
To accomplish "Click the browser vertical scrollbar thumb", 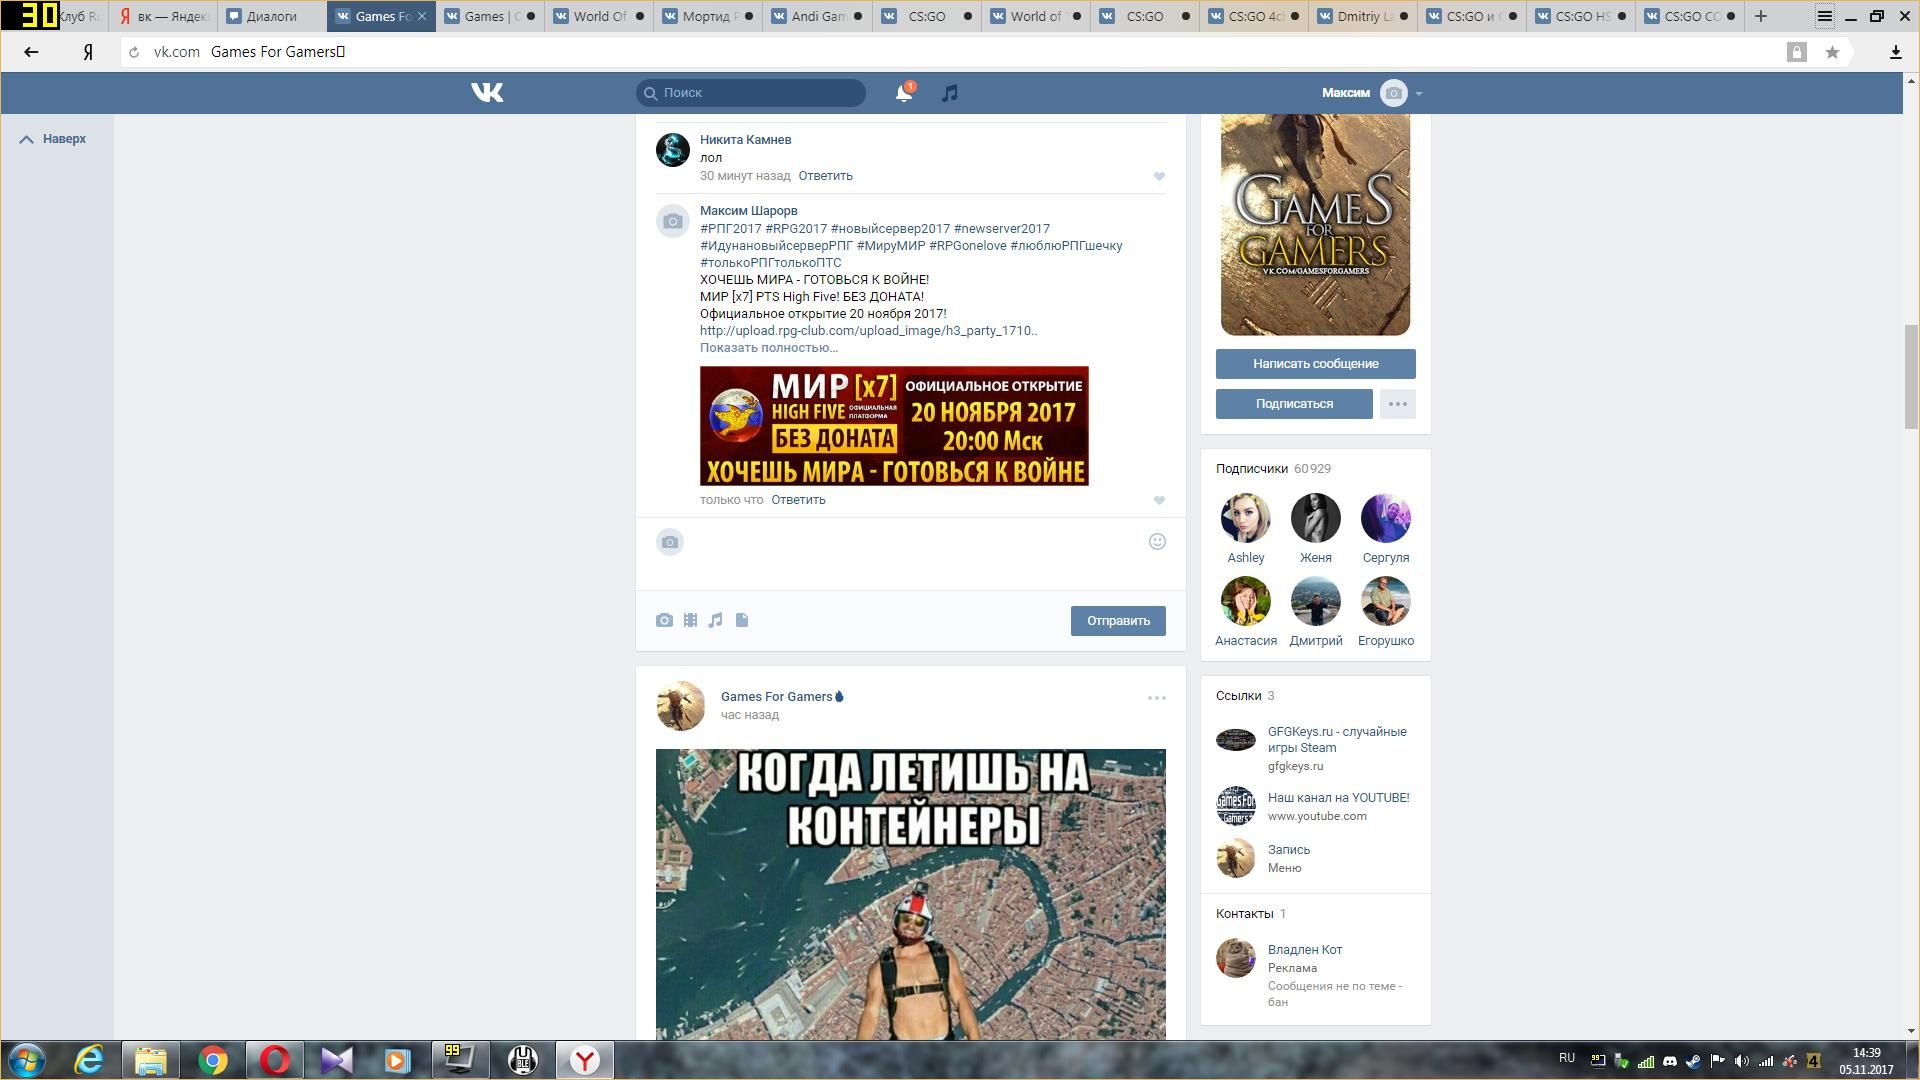I will click(x=1911, y=377).
